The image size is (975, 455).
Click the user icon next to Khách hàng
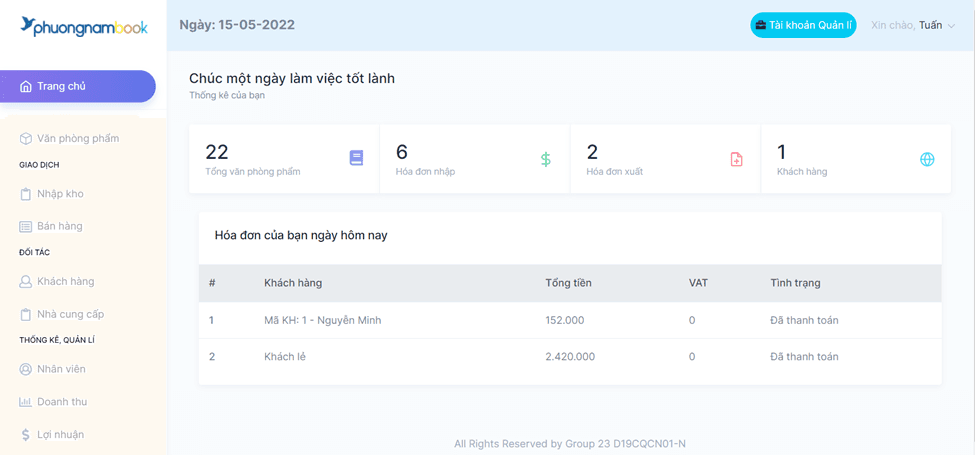(26, 282)
